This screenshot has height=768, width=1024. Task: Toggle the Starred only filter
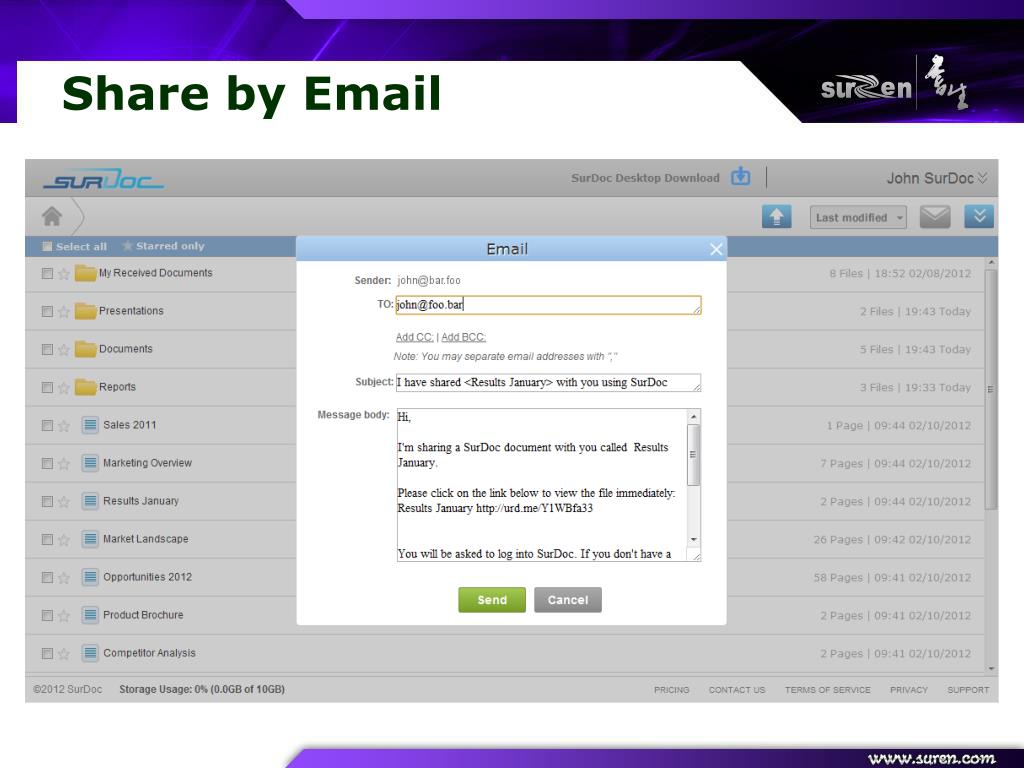tap(163, 246)
